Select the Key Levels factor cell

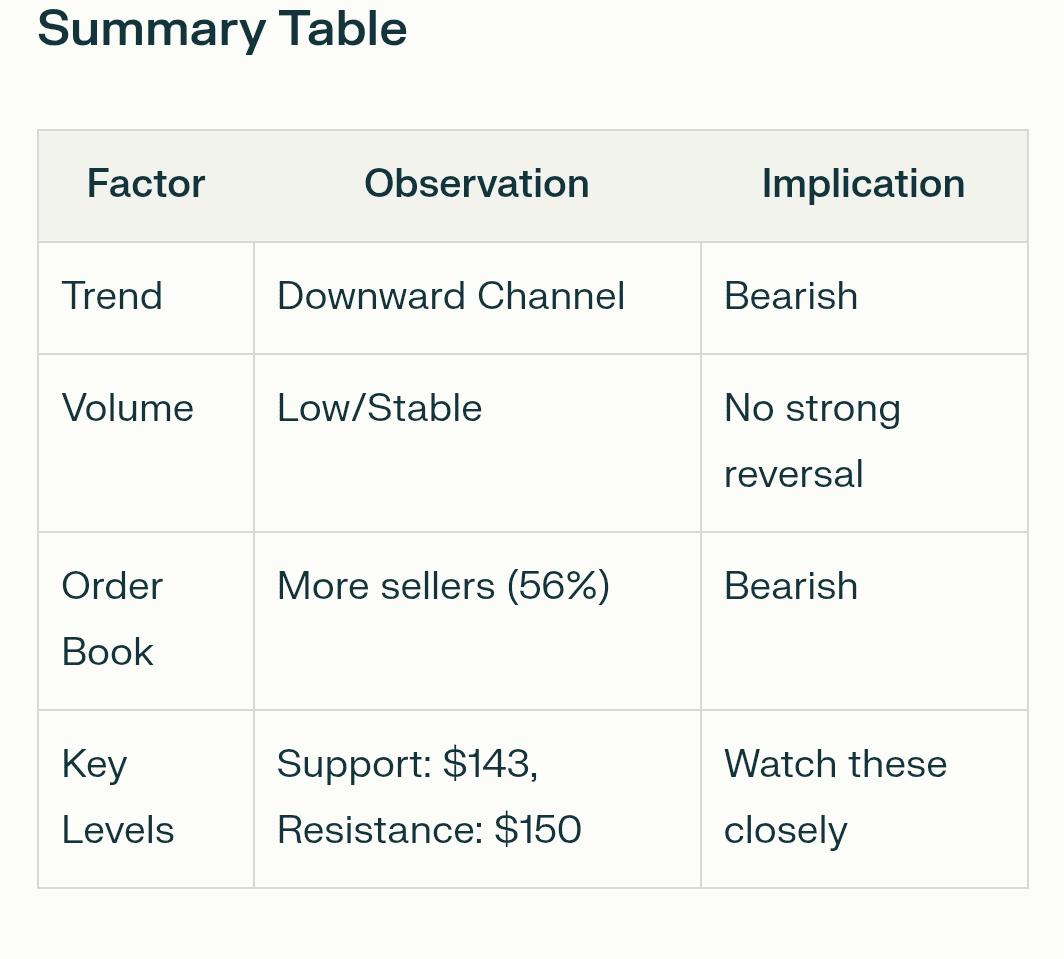[117, 797]
